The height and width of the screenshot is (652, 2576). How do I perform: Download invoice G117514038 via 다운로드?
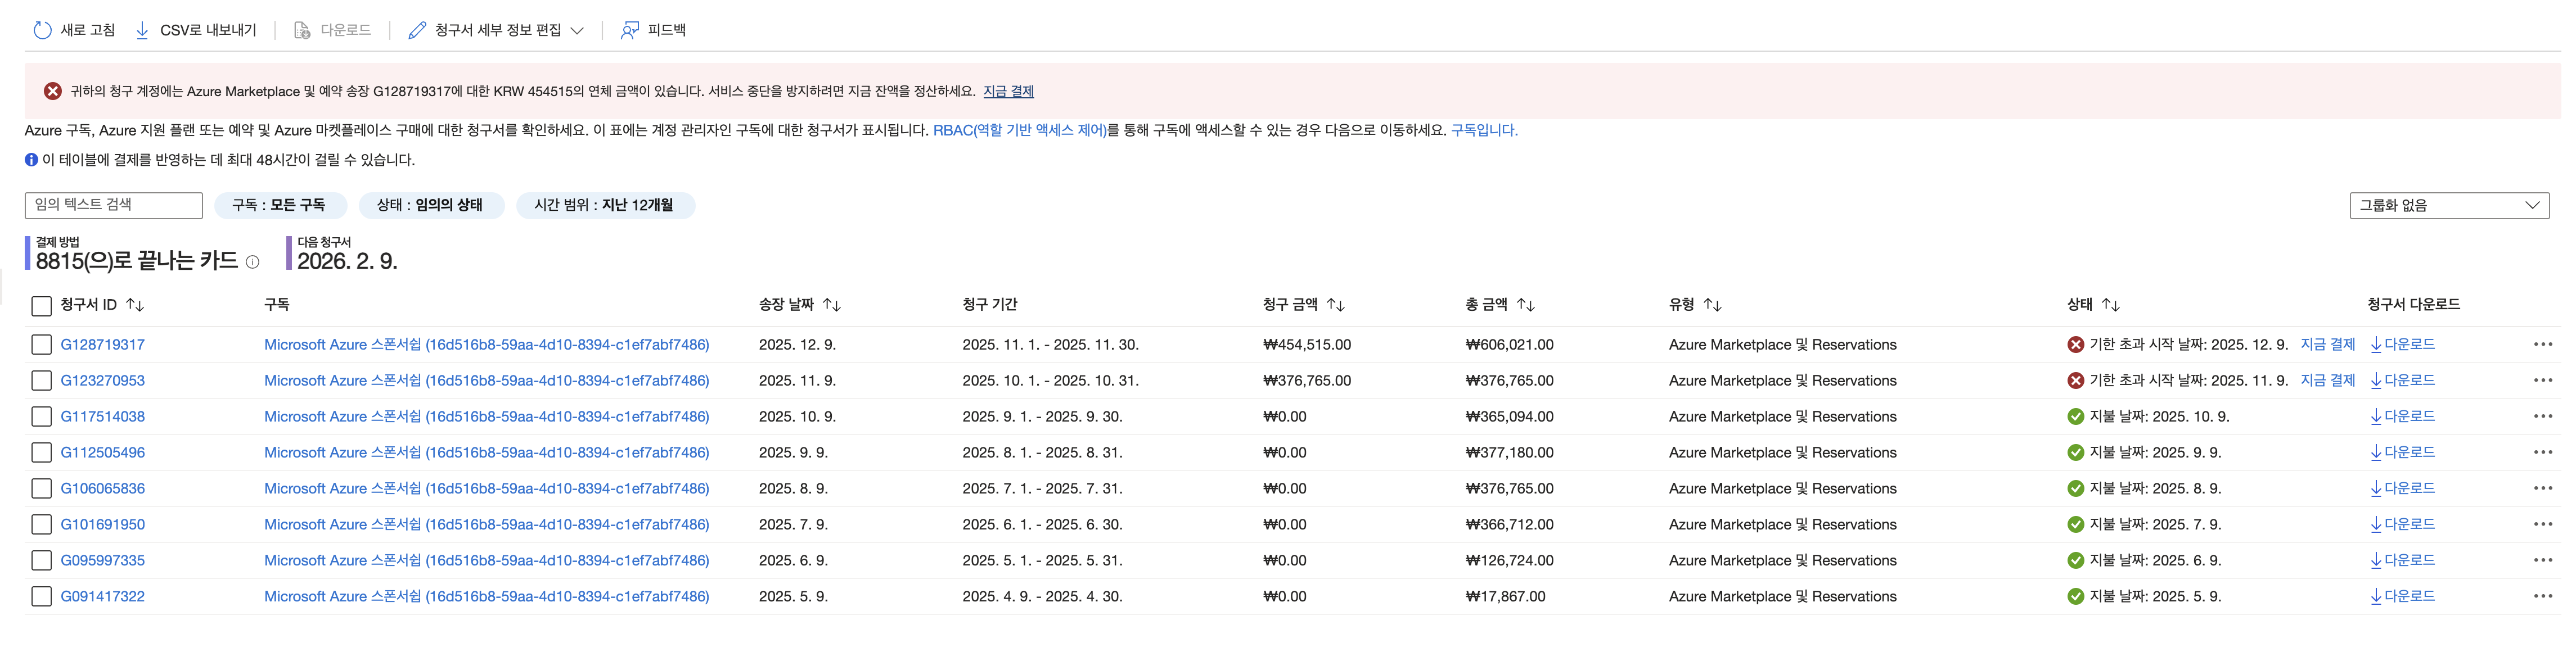[2402, 416]
